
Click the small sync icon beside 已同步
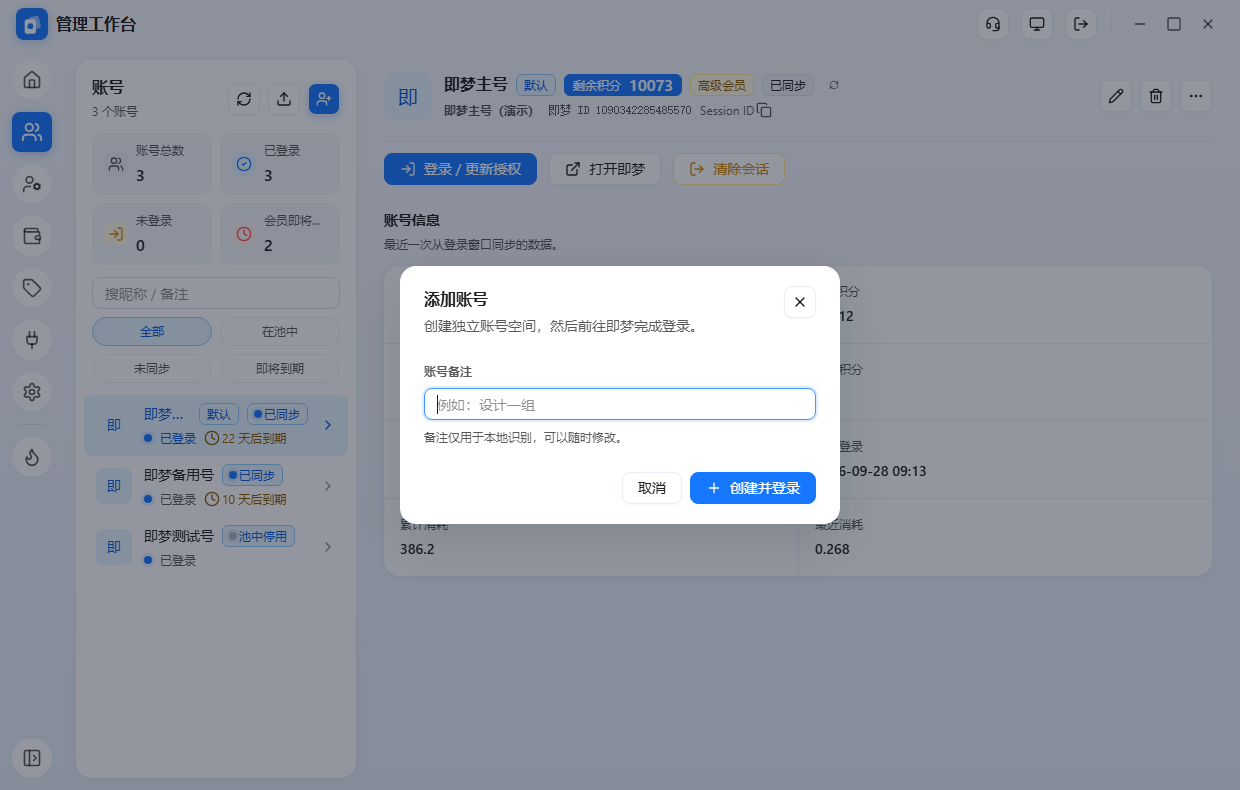[x=834, y=85]
